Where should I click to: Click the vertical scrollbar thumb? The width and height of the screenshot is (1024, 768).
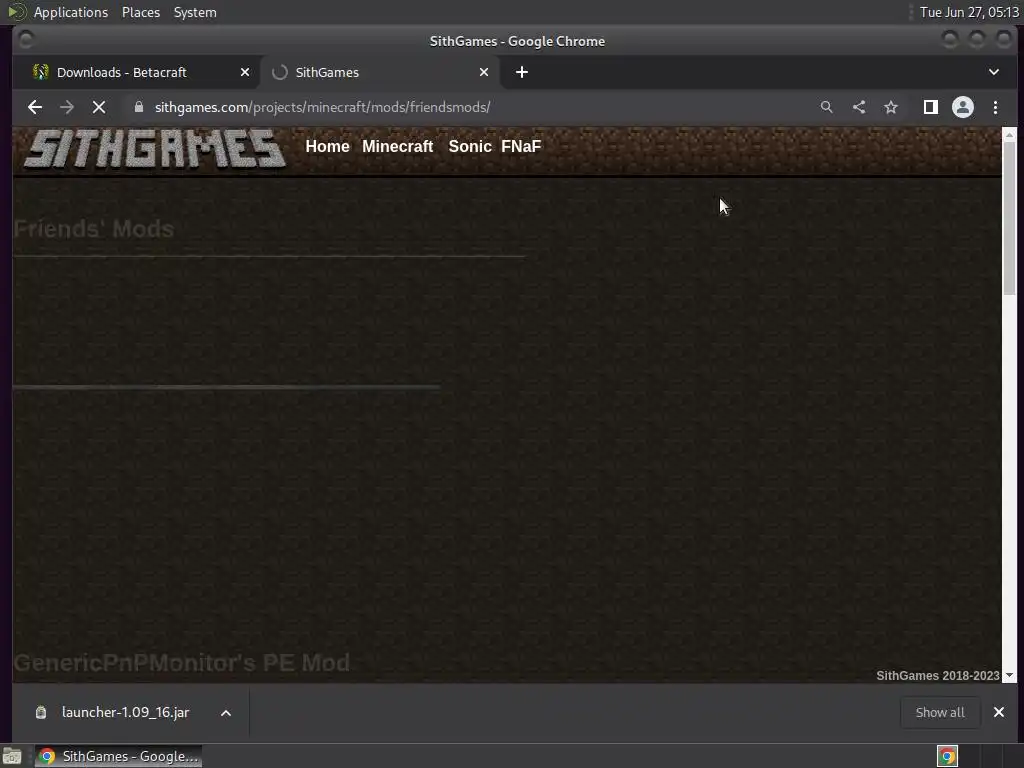pos(1009,217)
